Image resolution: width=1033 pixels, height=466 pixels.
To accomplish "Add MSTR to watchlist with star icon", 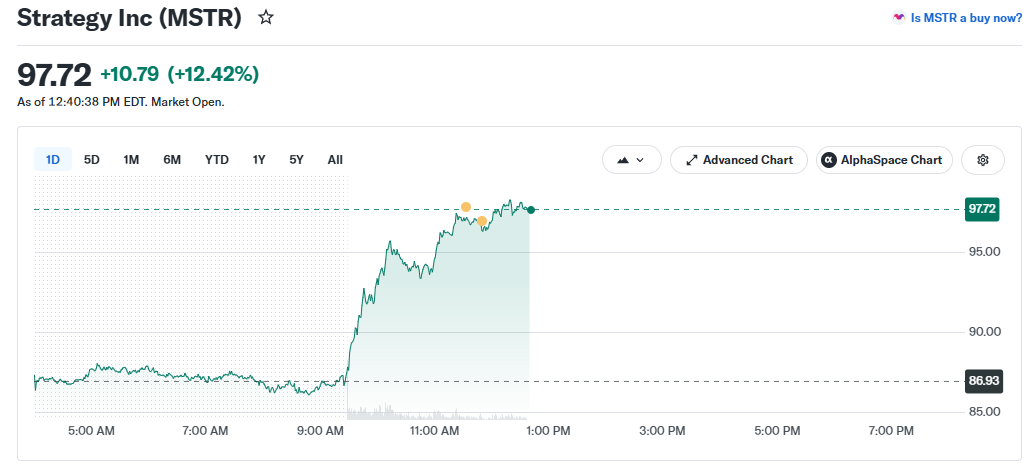I will tap(265, 18).
